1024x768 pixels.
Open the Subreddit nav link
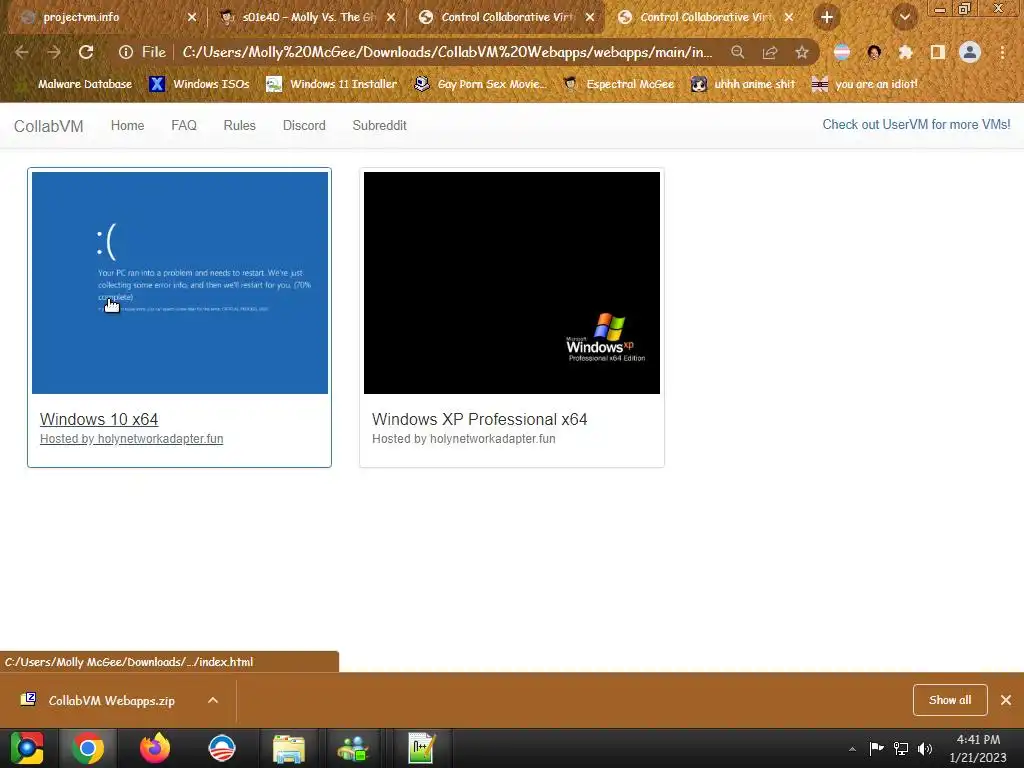379,125
